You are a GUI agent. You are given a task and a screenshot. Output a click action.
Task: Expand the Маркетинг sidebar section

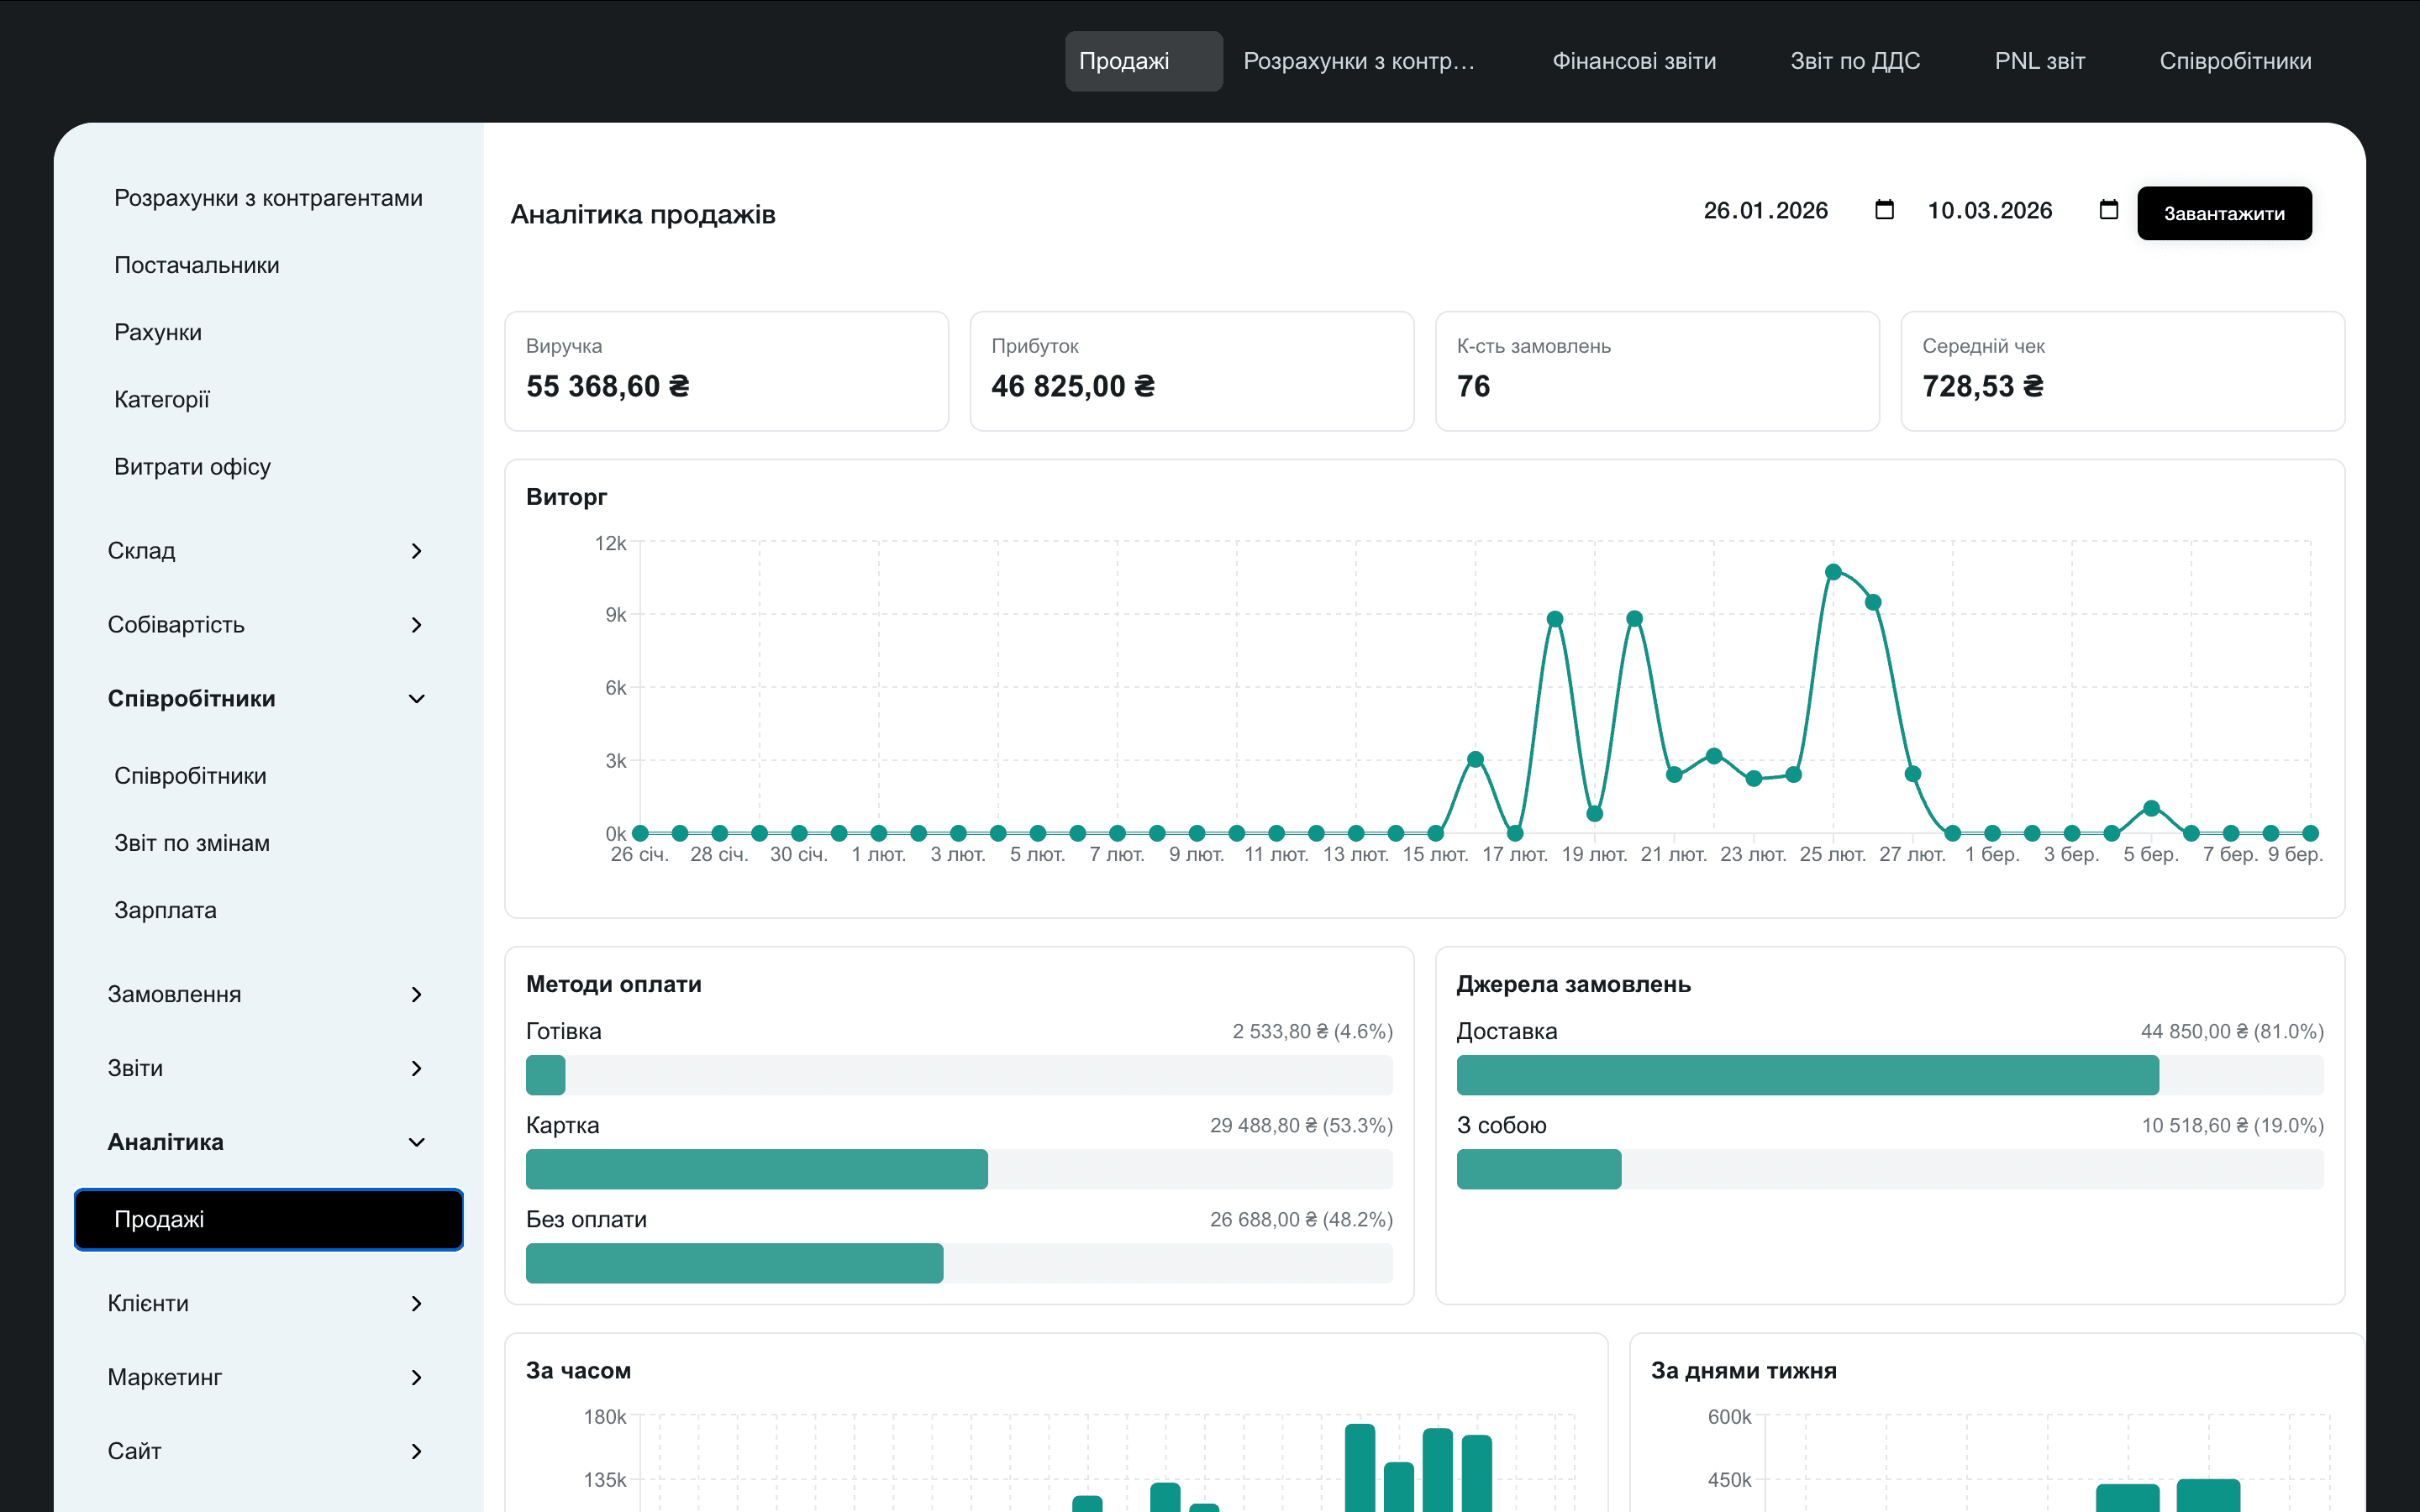pos(267,1377)
